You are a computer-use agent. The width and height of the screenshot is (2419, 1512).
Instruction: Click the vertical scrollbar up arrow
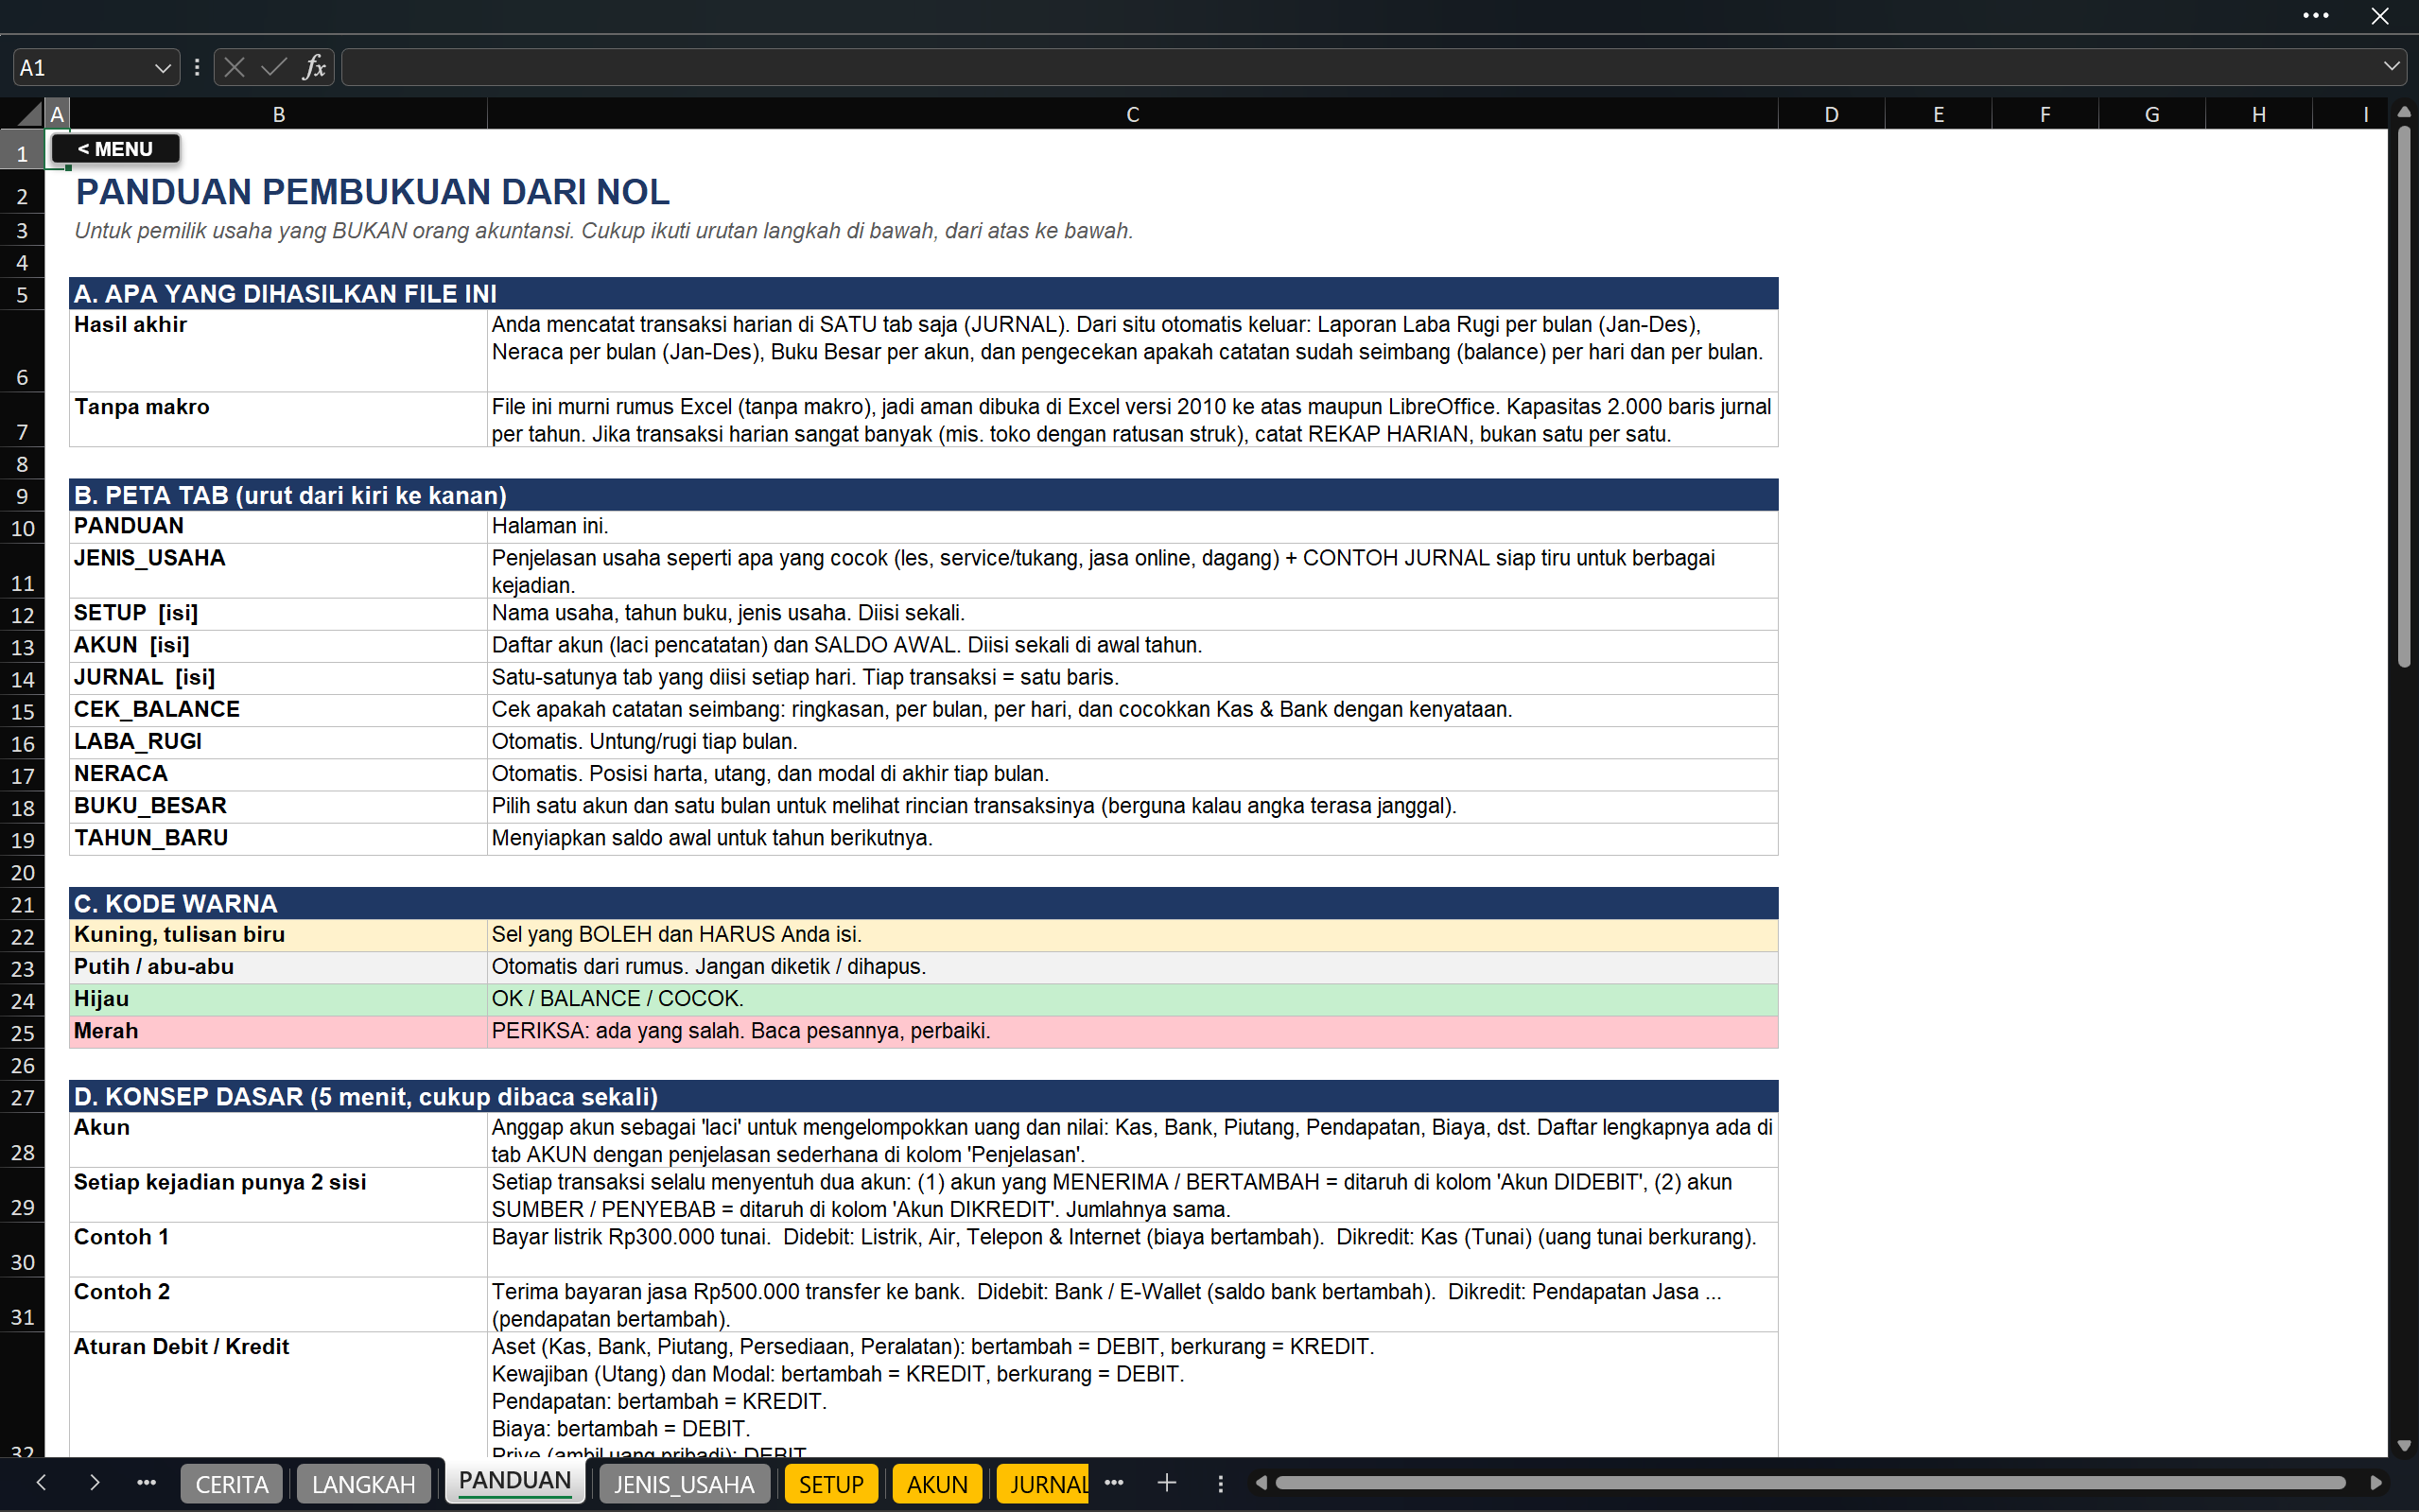pyautogui.click(x=2404, y=112)
